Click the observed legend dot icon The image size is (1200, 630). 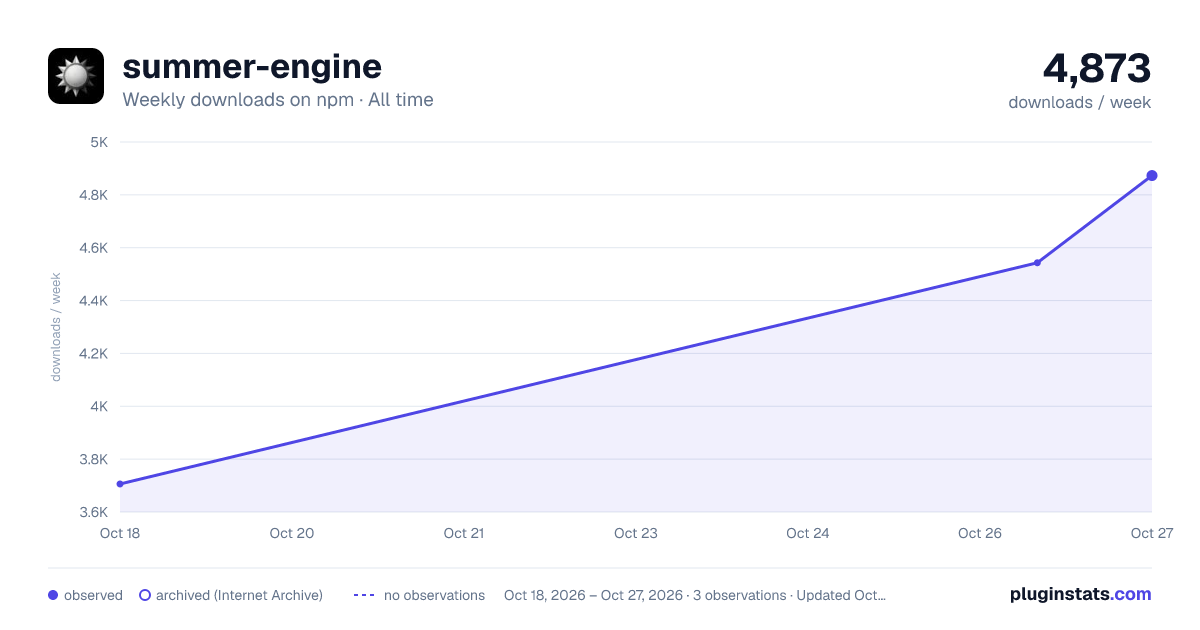(x=53, y=595)
